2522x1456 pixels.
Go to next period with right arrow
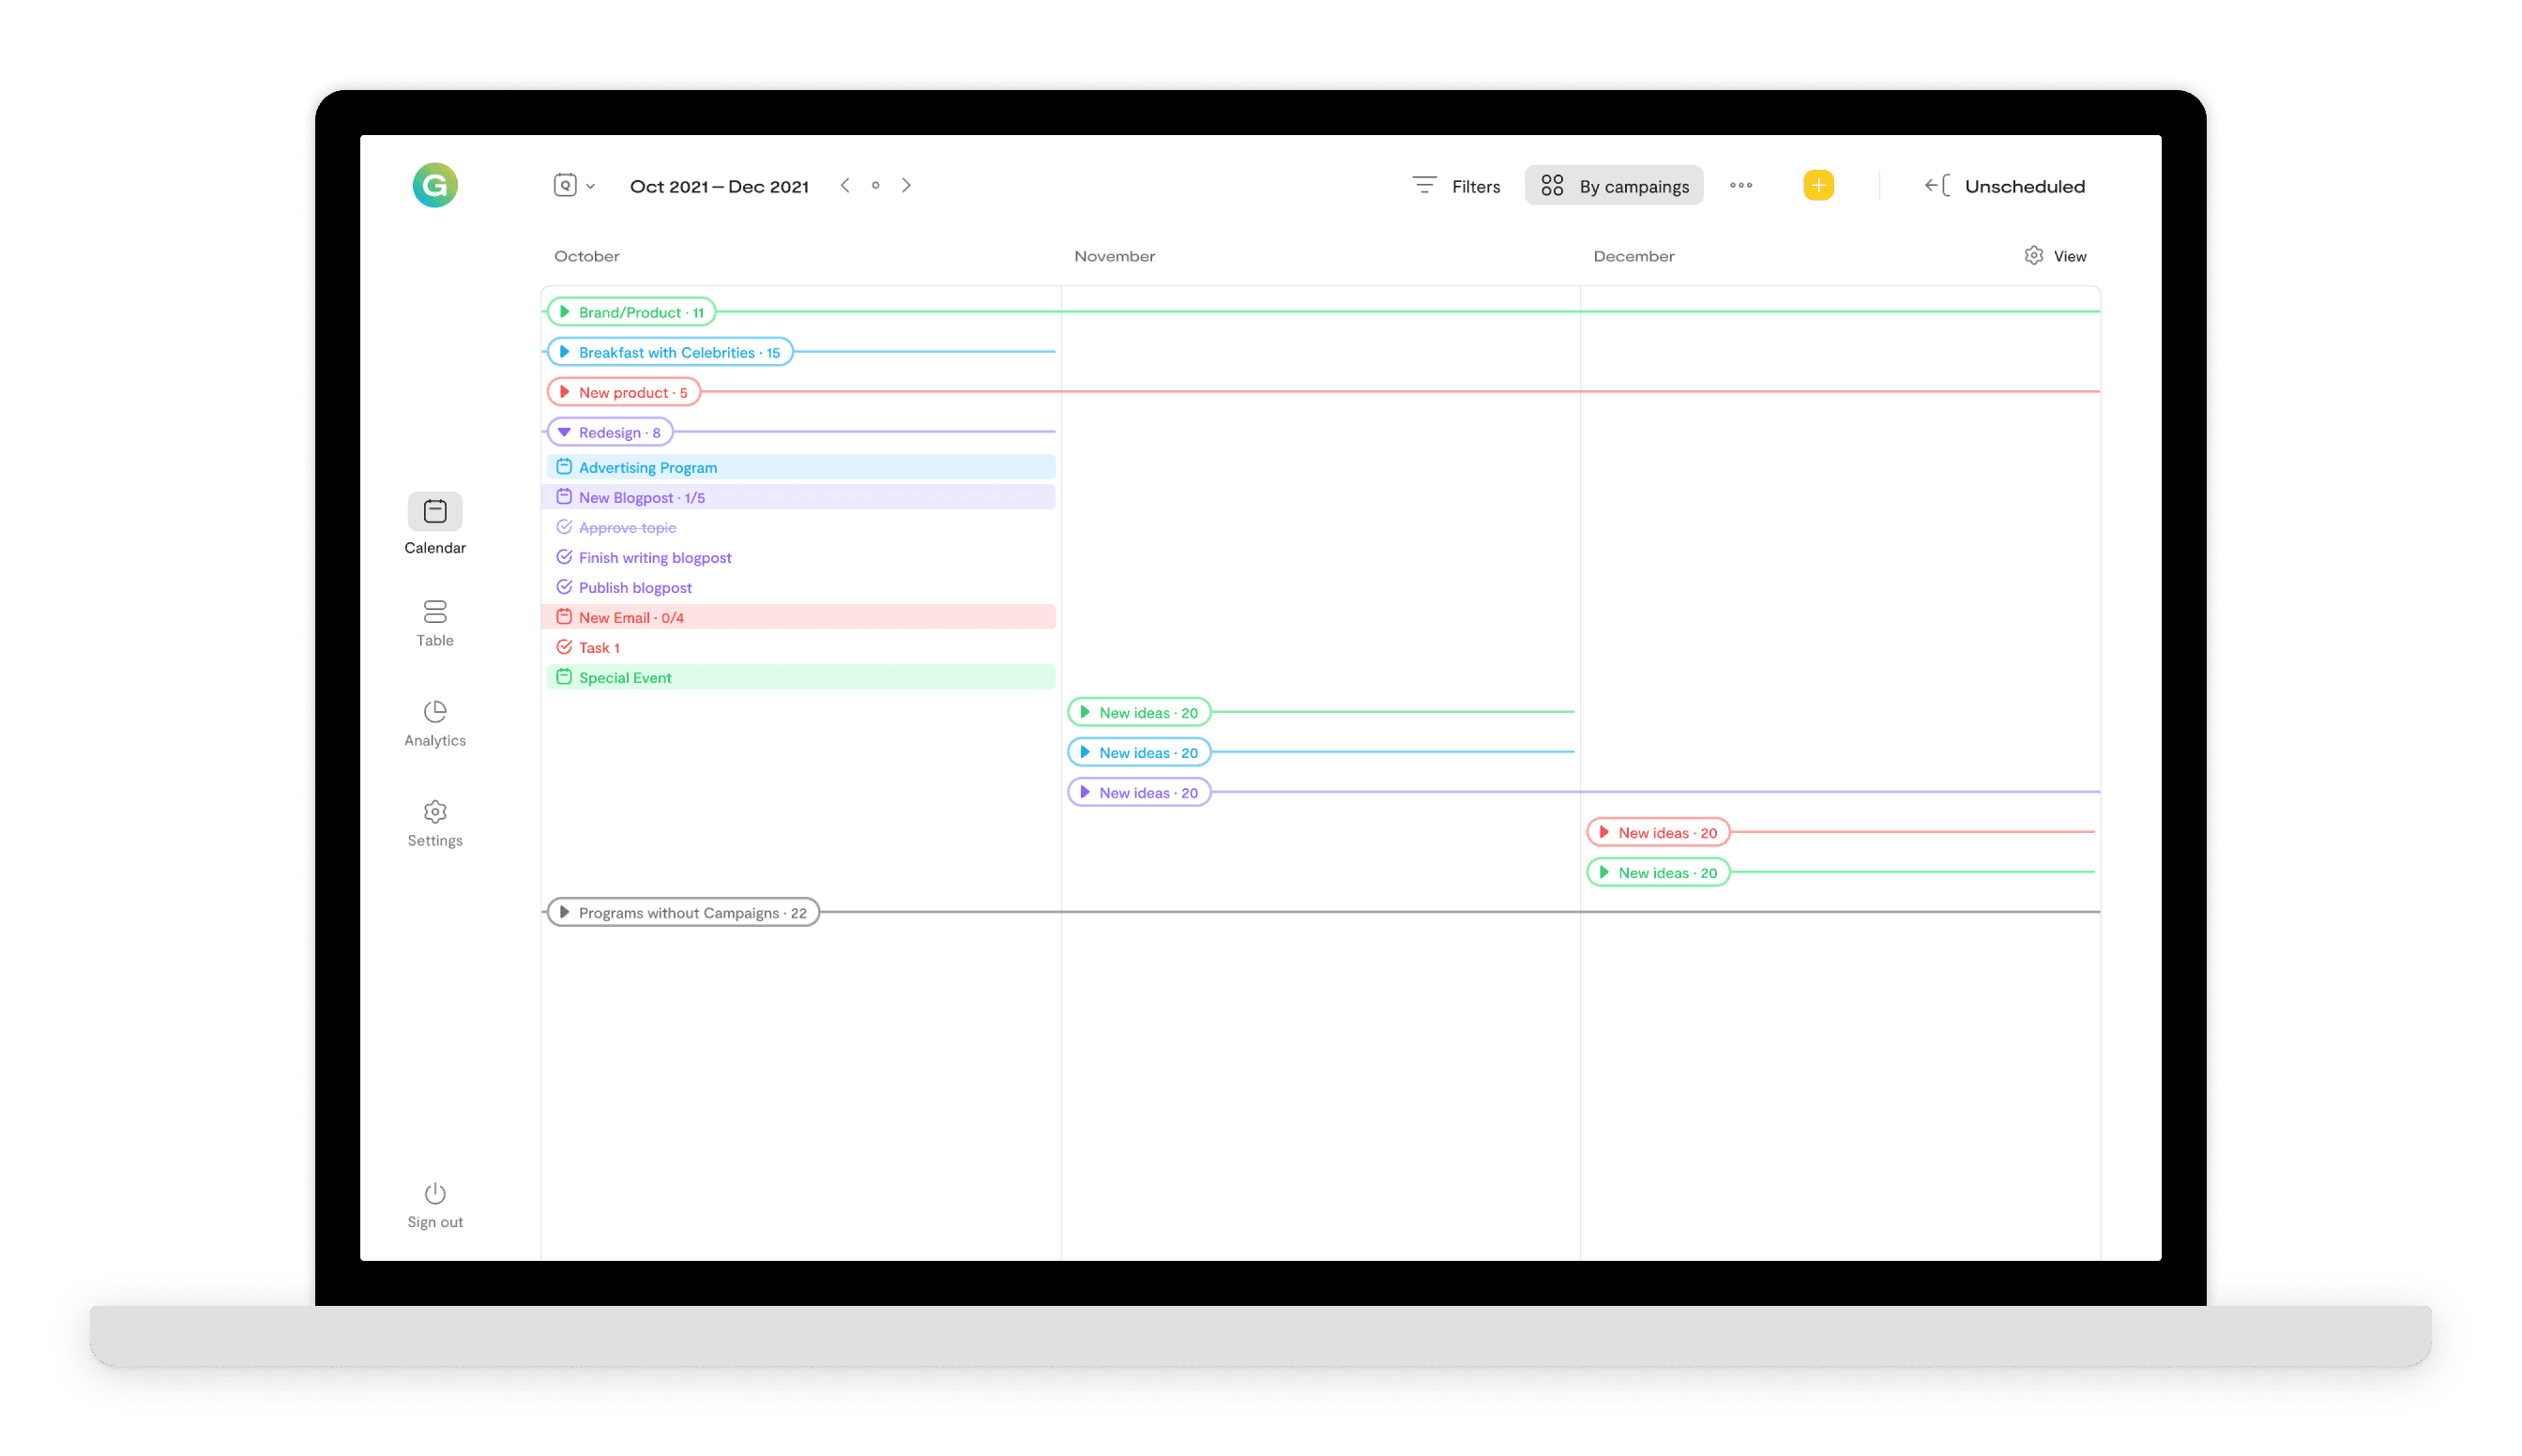(x=906, y=185)
